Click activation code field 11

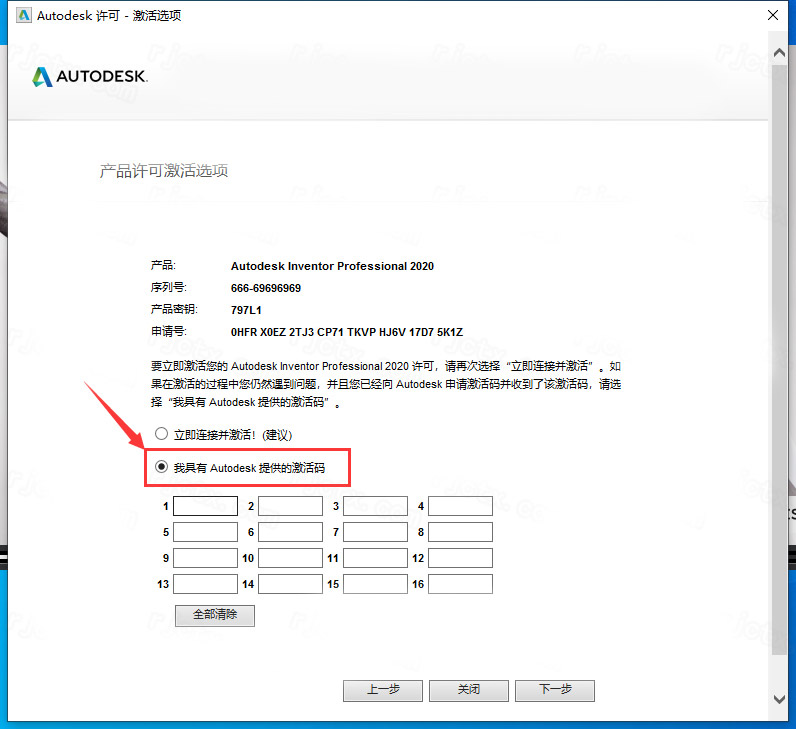tap(375, 558)
